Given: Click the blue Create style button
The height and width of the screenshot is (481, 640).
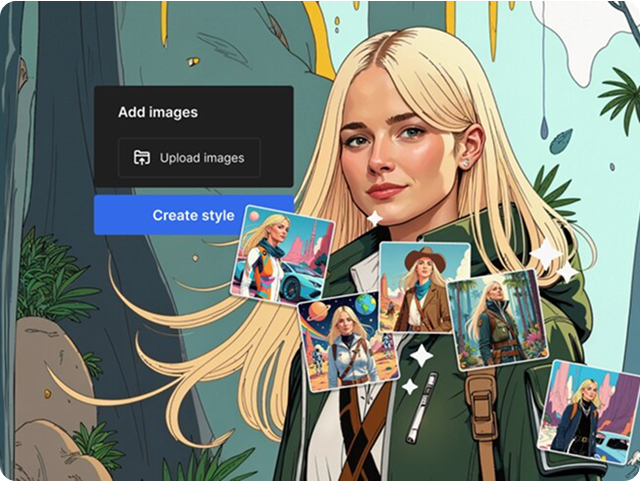Looking at the screenshot, I should pos(193,215).
